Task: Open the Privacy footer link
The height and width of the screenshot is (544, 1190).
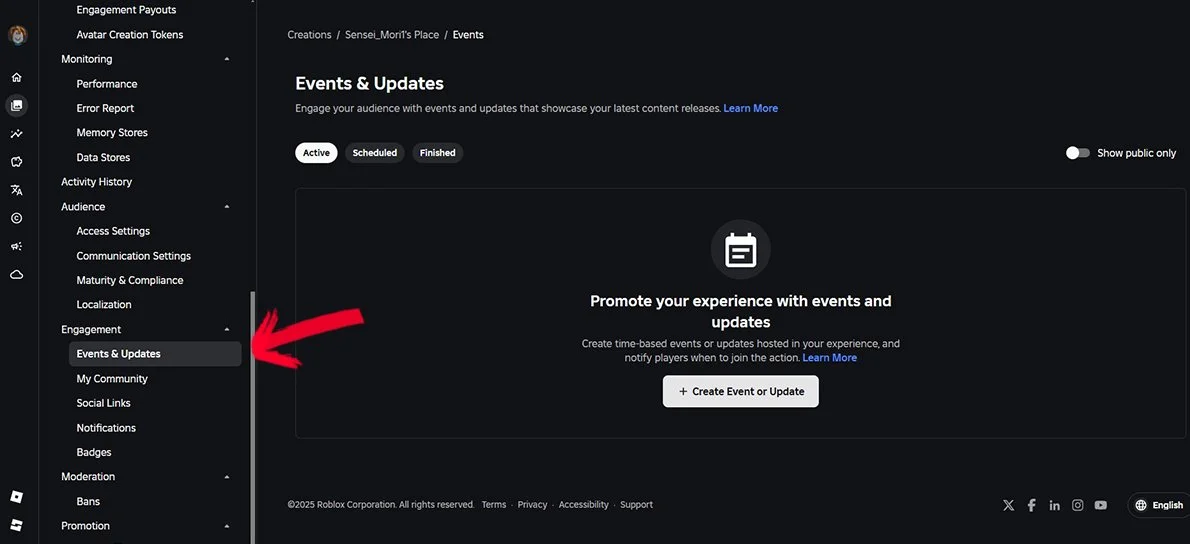Action: pyautogui.click(x=532, y=505)
